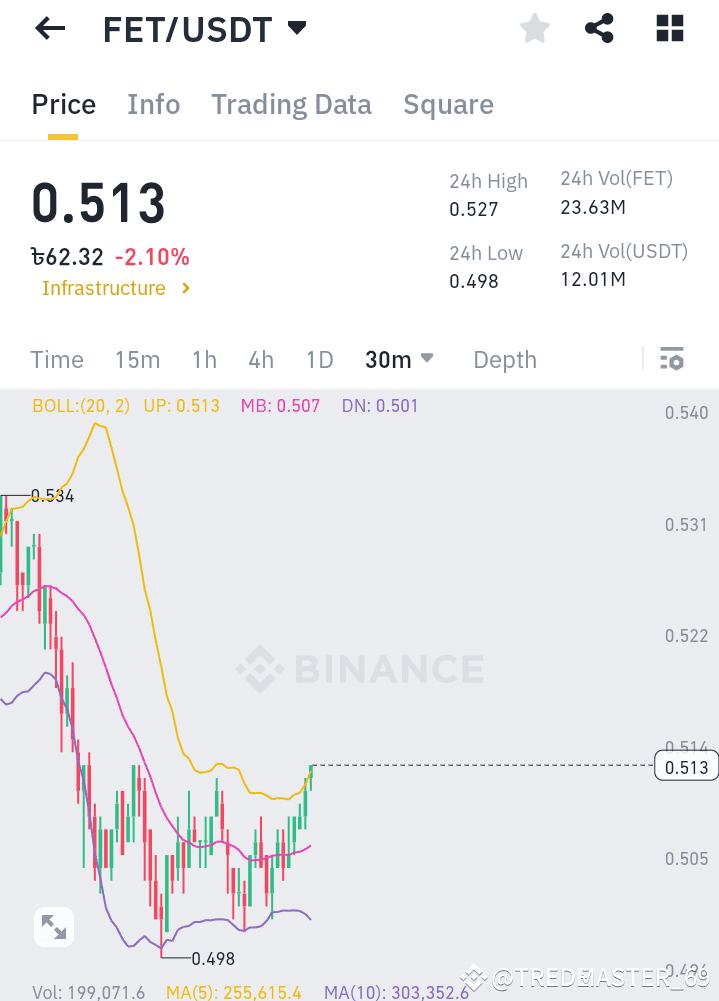This screenshot has height=1001, width=719.
Task: Select the 15m timeframe button
Action: [x=137, y=359]
